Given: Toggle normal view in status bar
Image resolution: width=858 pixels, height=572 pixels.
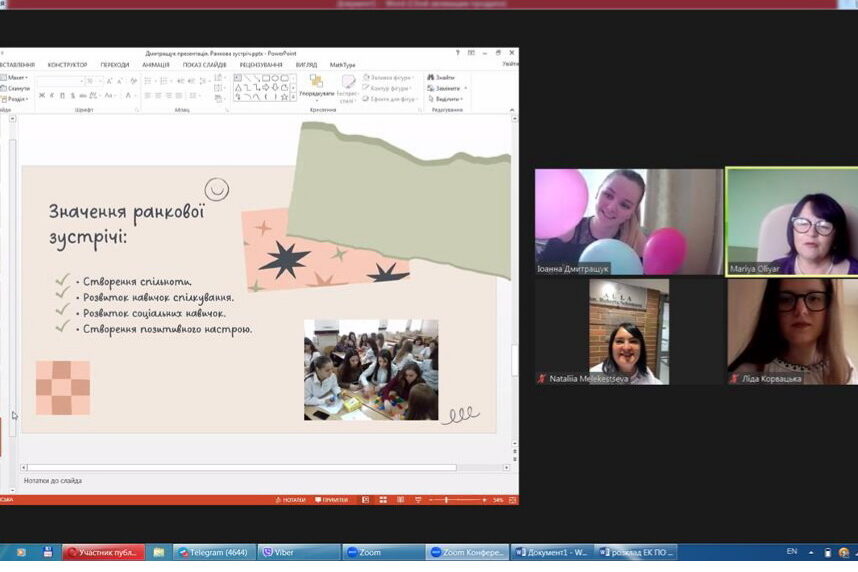Looking at the screenshot, I should (365, 499).
